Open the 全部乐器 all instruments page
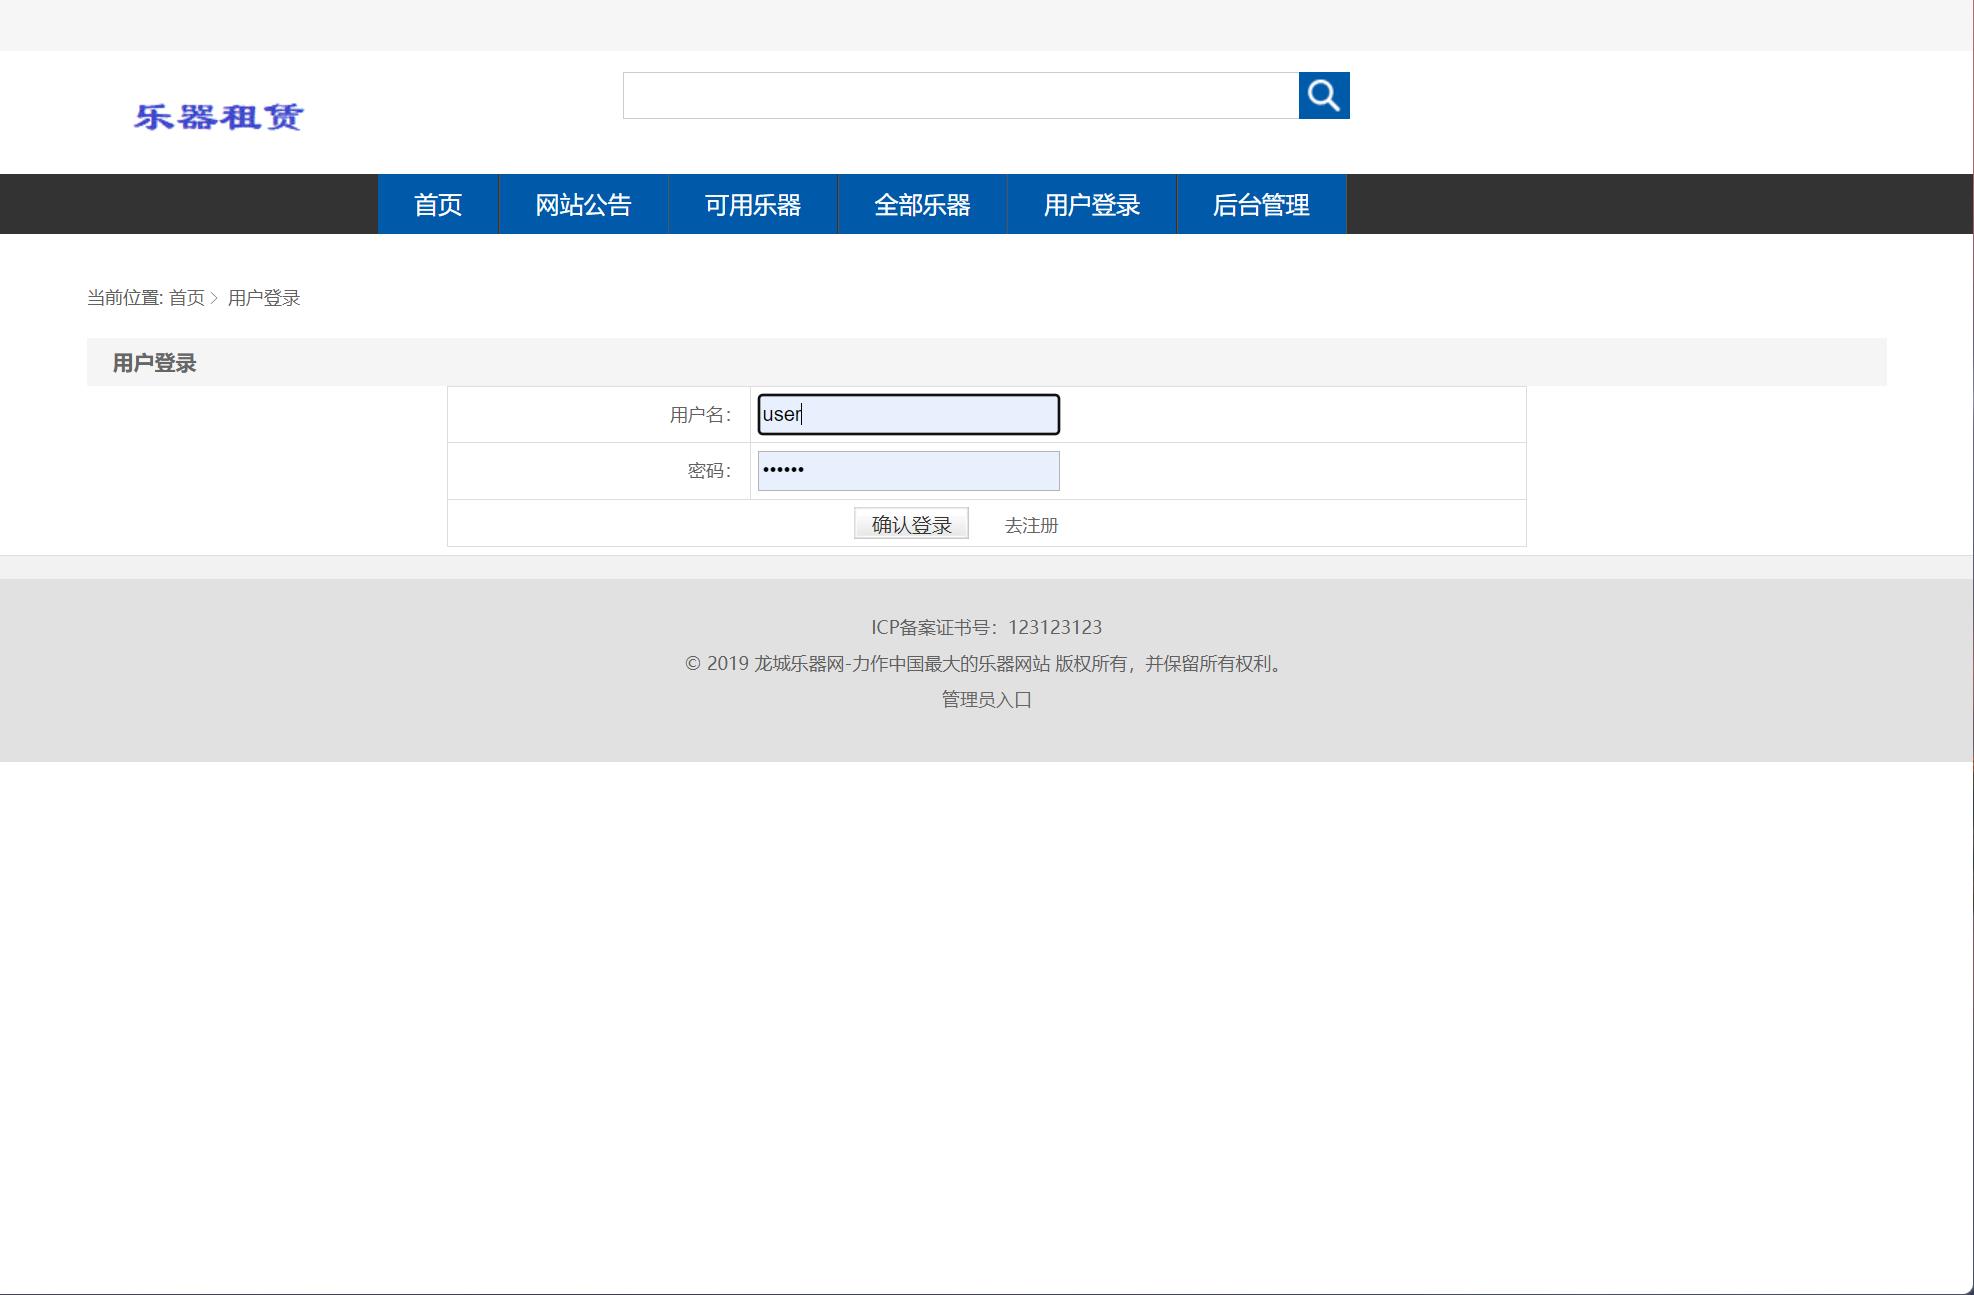This screenshot has width=1974, height=1295. tap(922, 204)
